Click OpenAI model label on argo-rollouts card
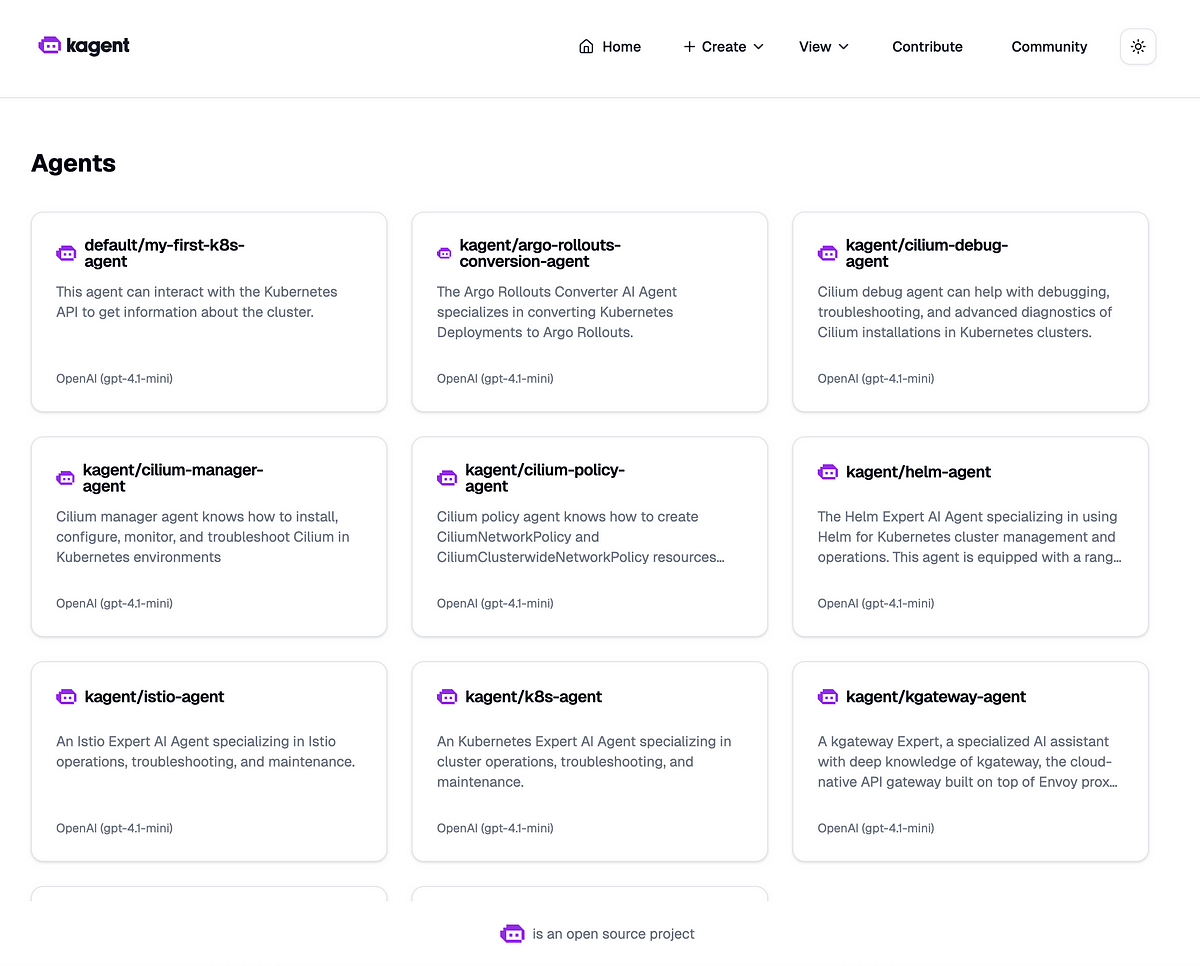Viewport: 1200px width, 966px height. tap(495, 378)
